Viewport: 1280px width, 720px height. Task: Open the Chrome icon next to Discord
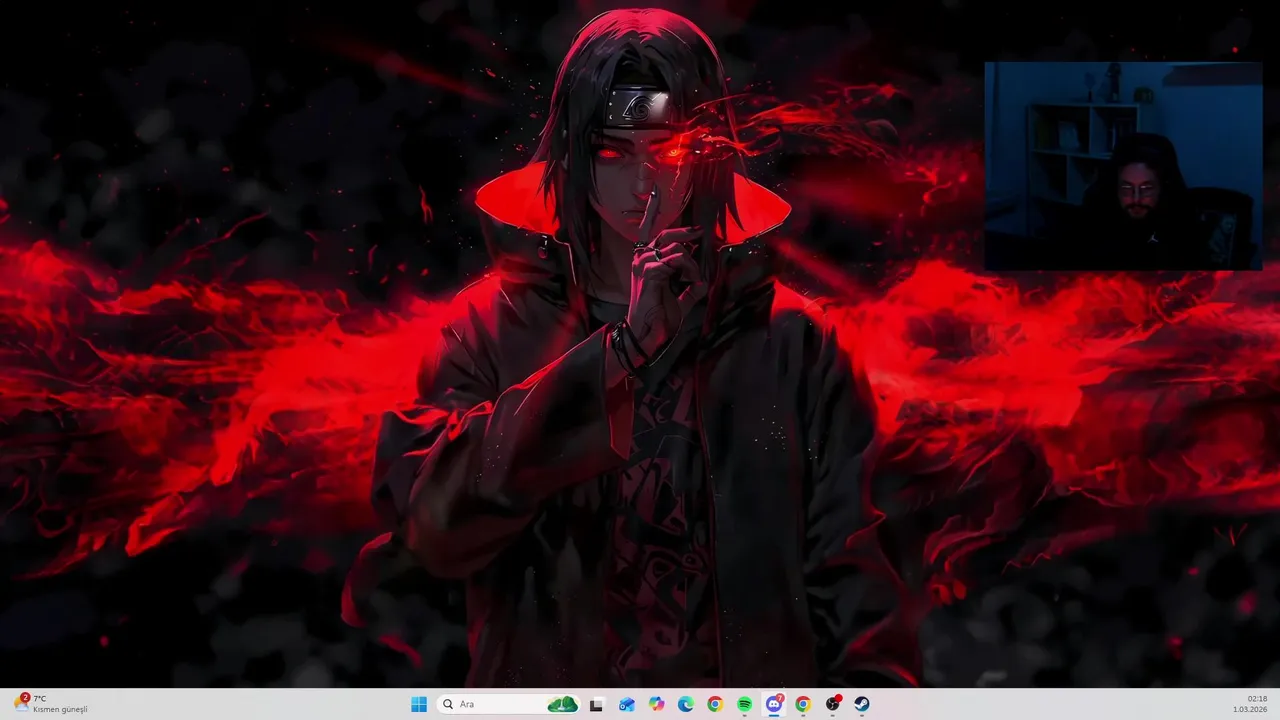[803, 704]
